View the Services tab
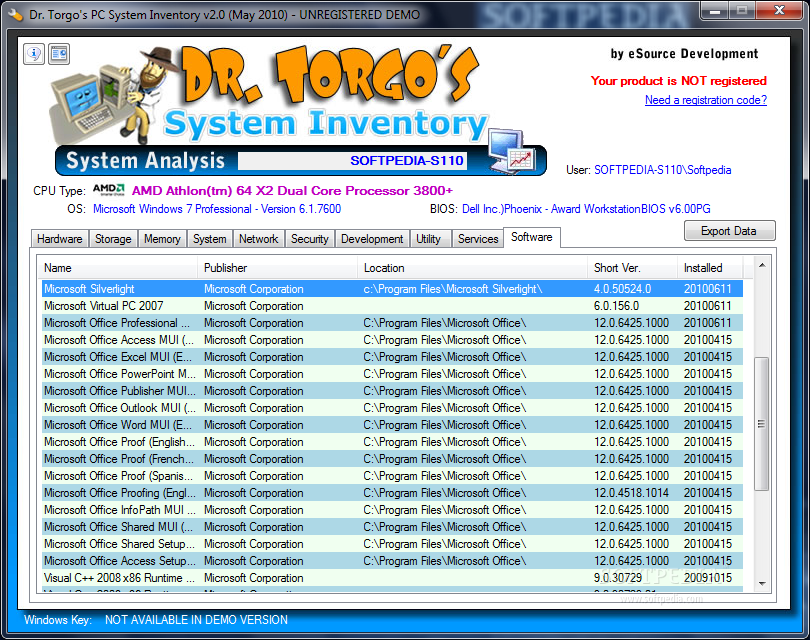Viewport: 810px width, 640px height. [478, 239]
